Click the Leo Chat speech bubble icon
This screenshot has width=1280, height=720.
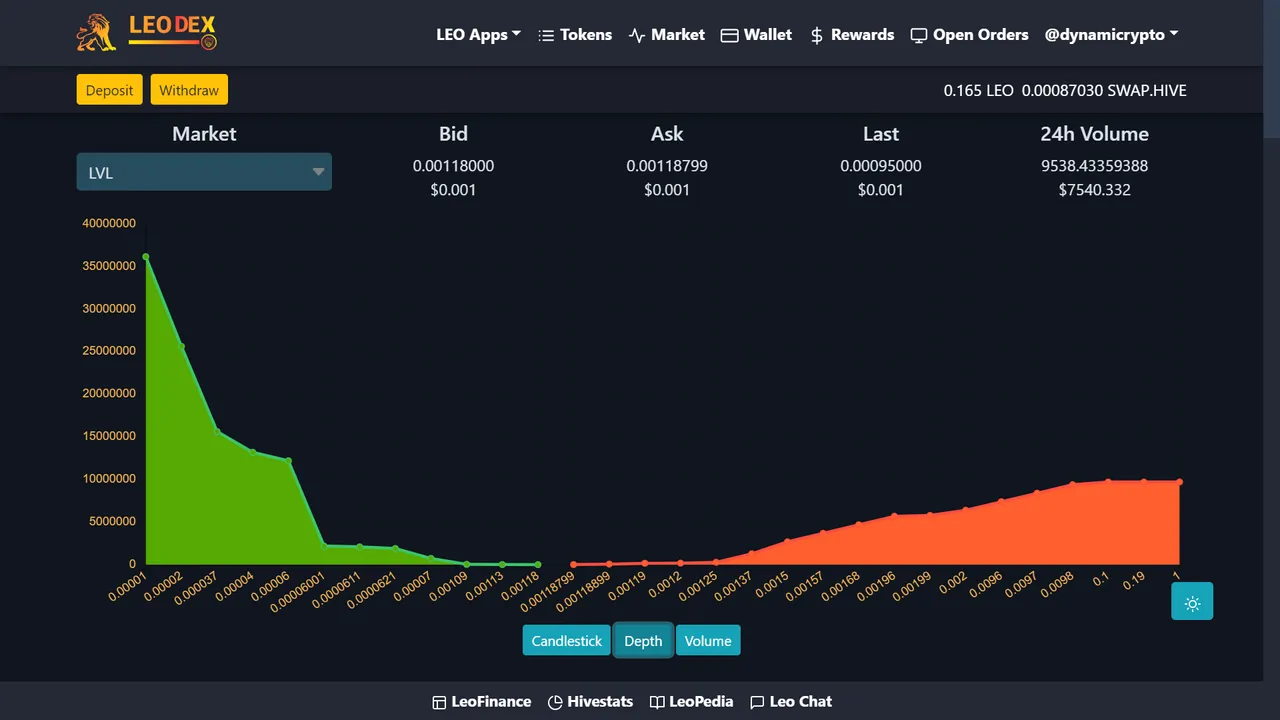coord(757,703)
